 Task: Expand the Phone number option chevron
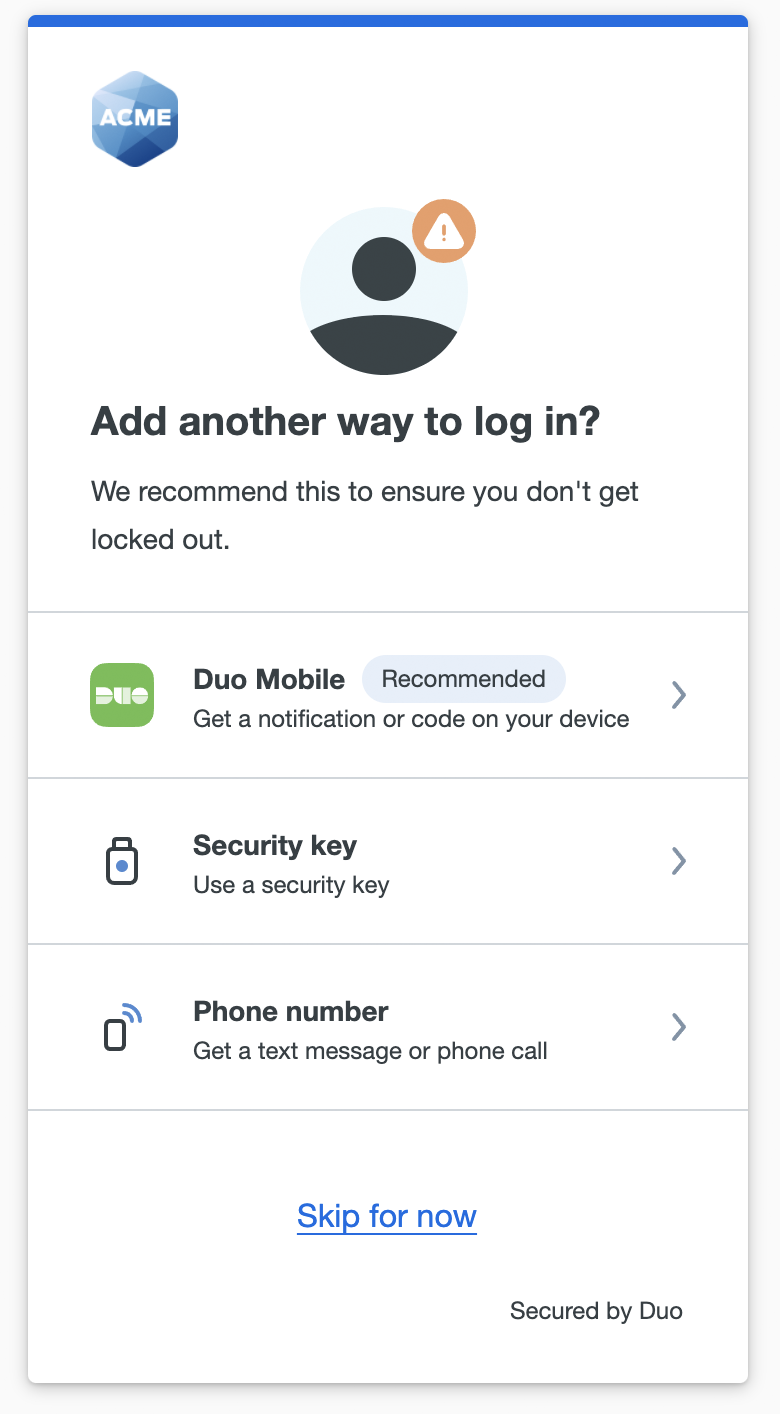[679, 1027]
